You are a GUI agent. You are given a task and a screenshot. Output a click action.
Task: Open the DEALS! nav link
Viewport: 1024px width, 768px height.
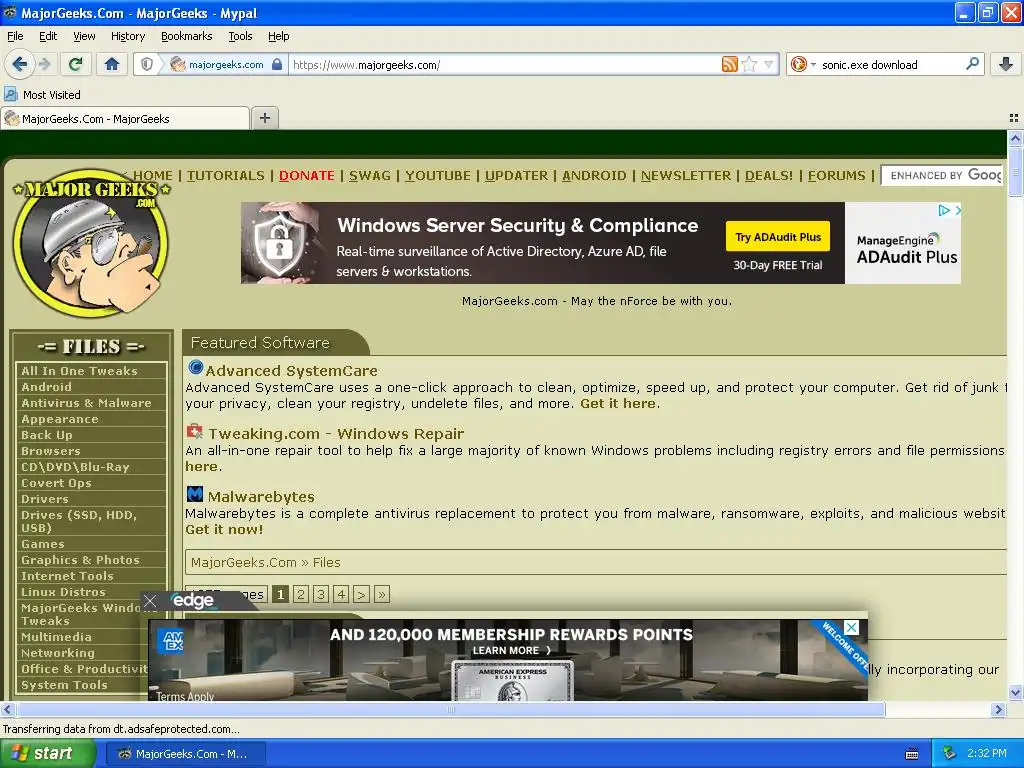pyautogui.click(x=769, y=175)
